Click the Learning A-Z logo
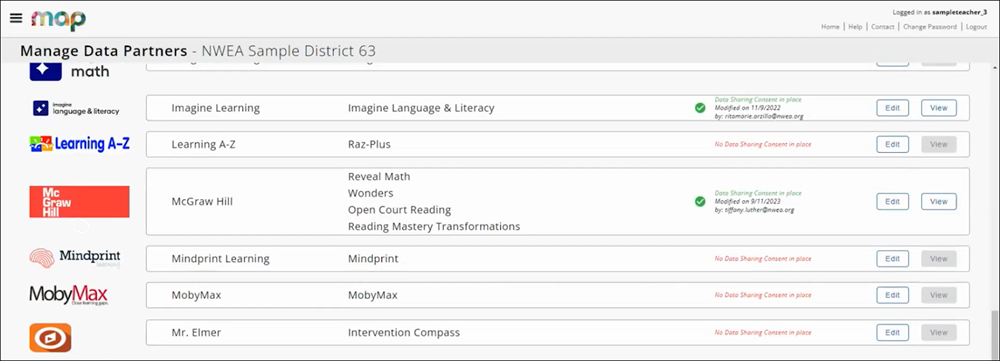The image size is (1000, 361). [79, 144]
